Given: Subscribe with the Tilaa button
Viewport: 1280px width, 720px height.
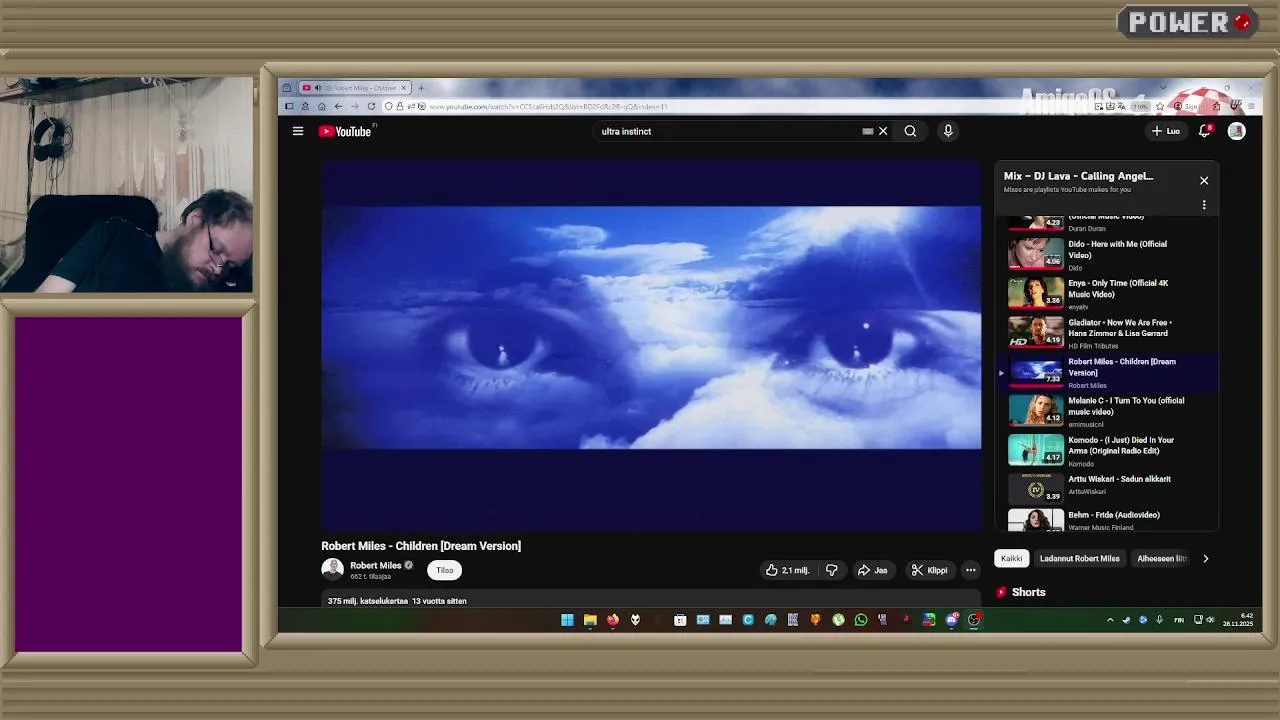Looking at the screenshot, I should click(x=445, y=570).
